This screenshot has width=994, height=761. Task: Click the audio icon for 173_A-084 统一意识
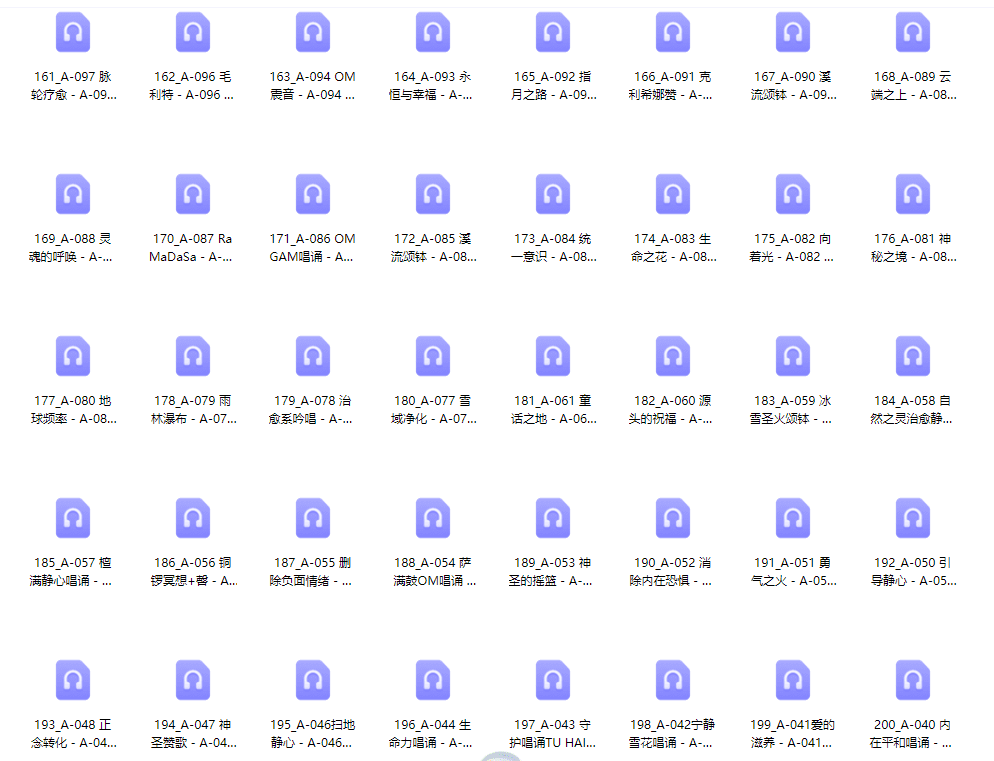[553, 194]
